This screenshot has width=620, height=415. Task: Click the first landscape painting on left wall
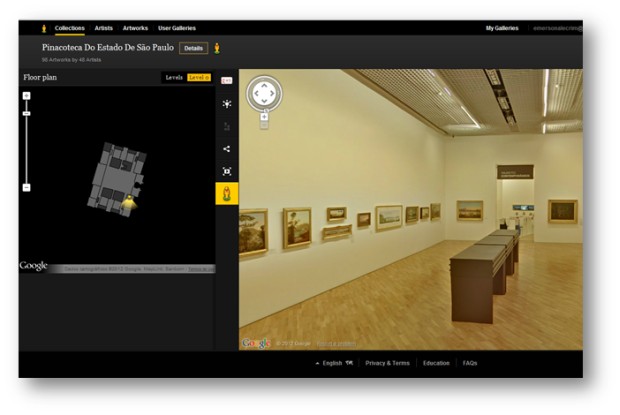coord(253,232)
